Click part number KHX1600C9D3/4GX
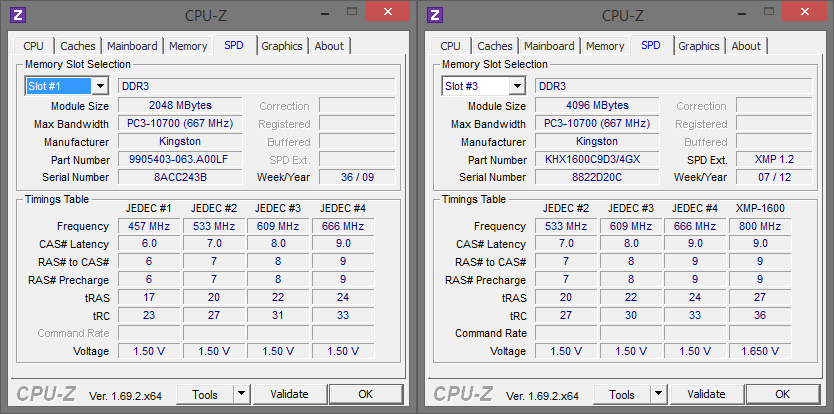834x414 pixels. (x=597, y=159)
